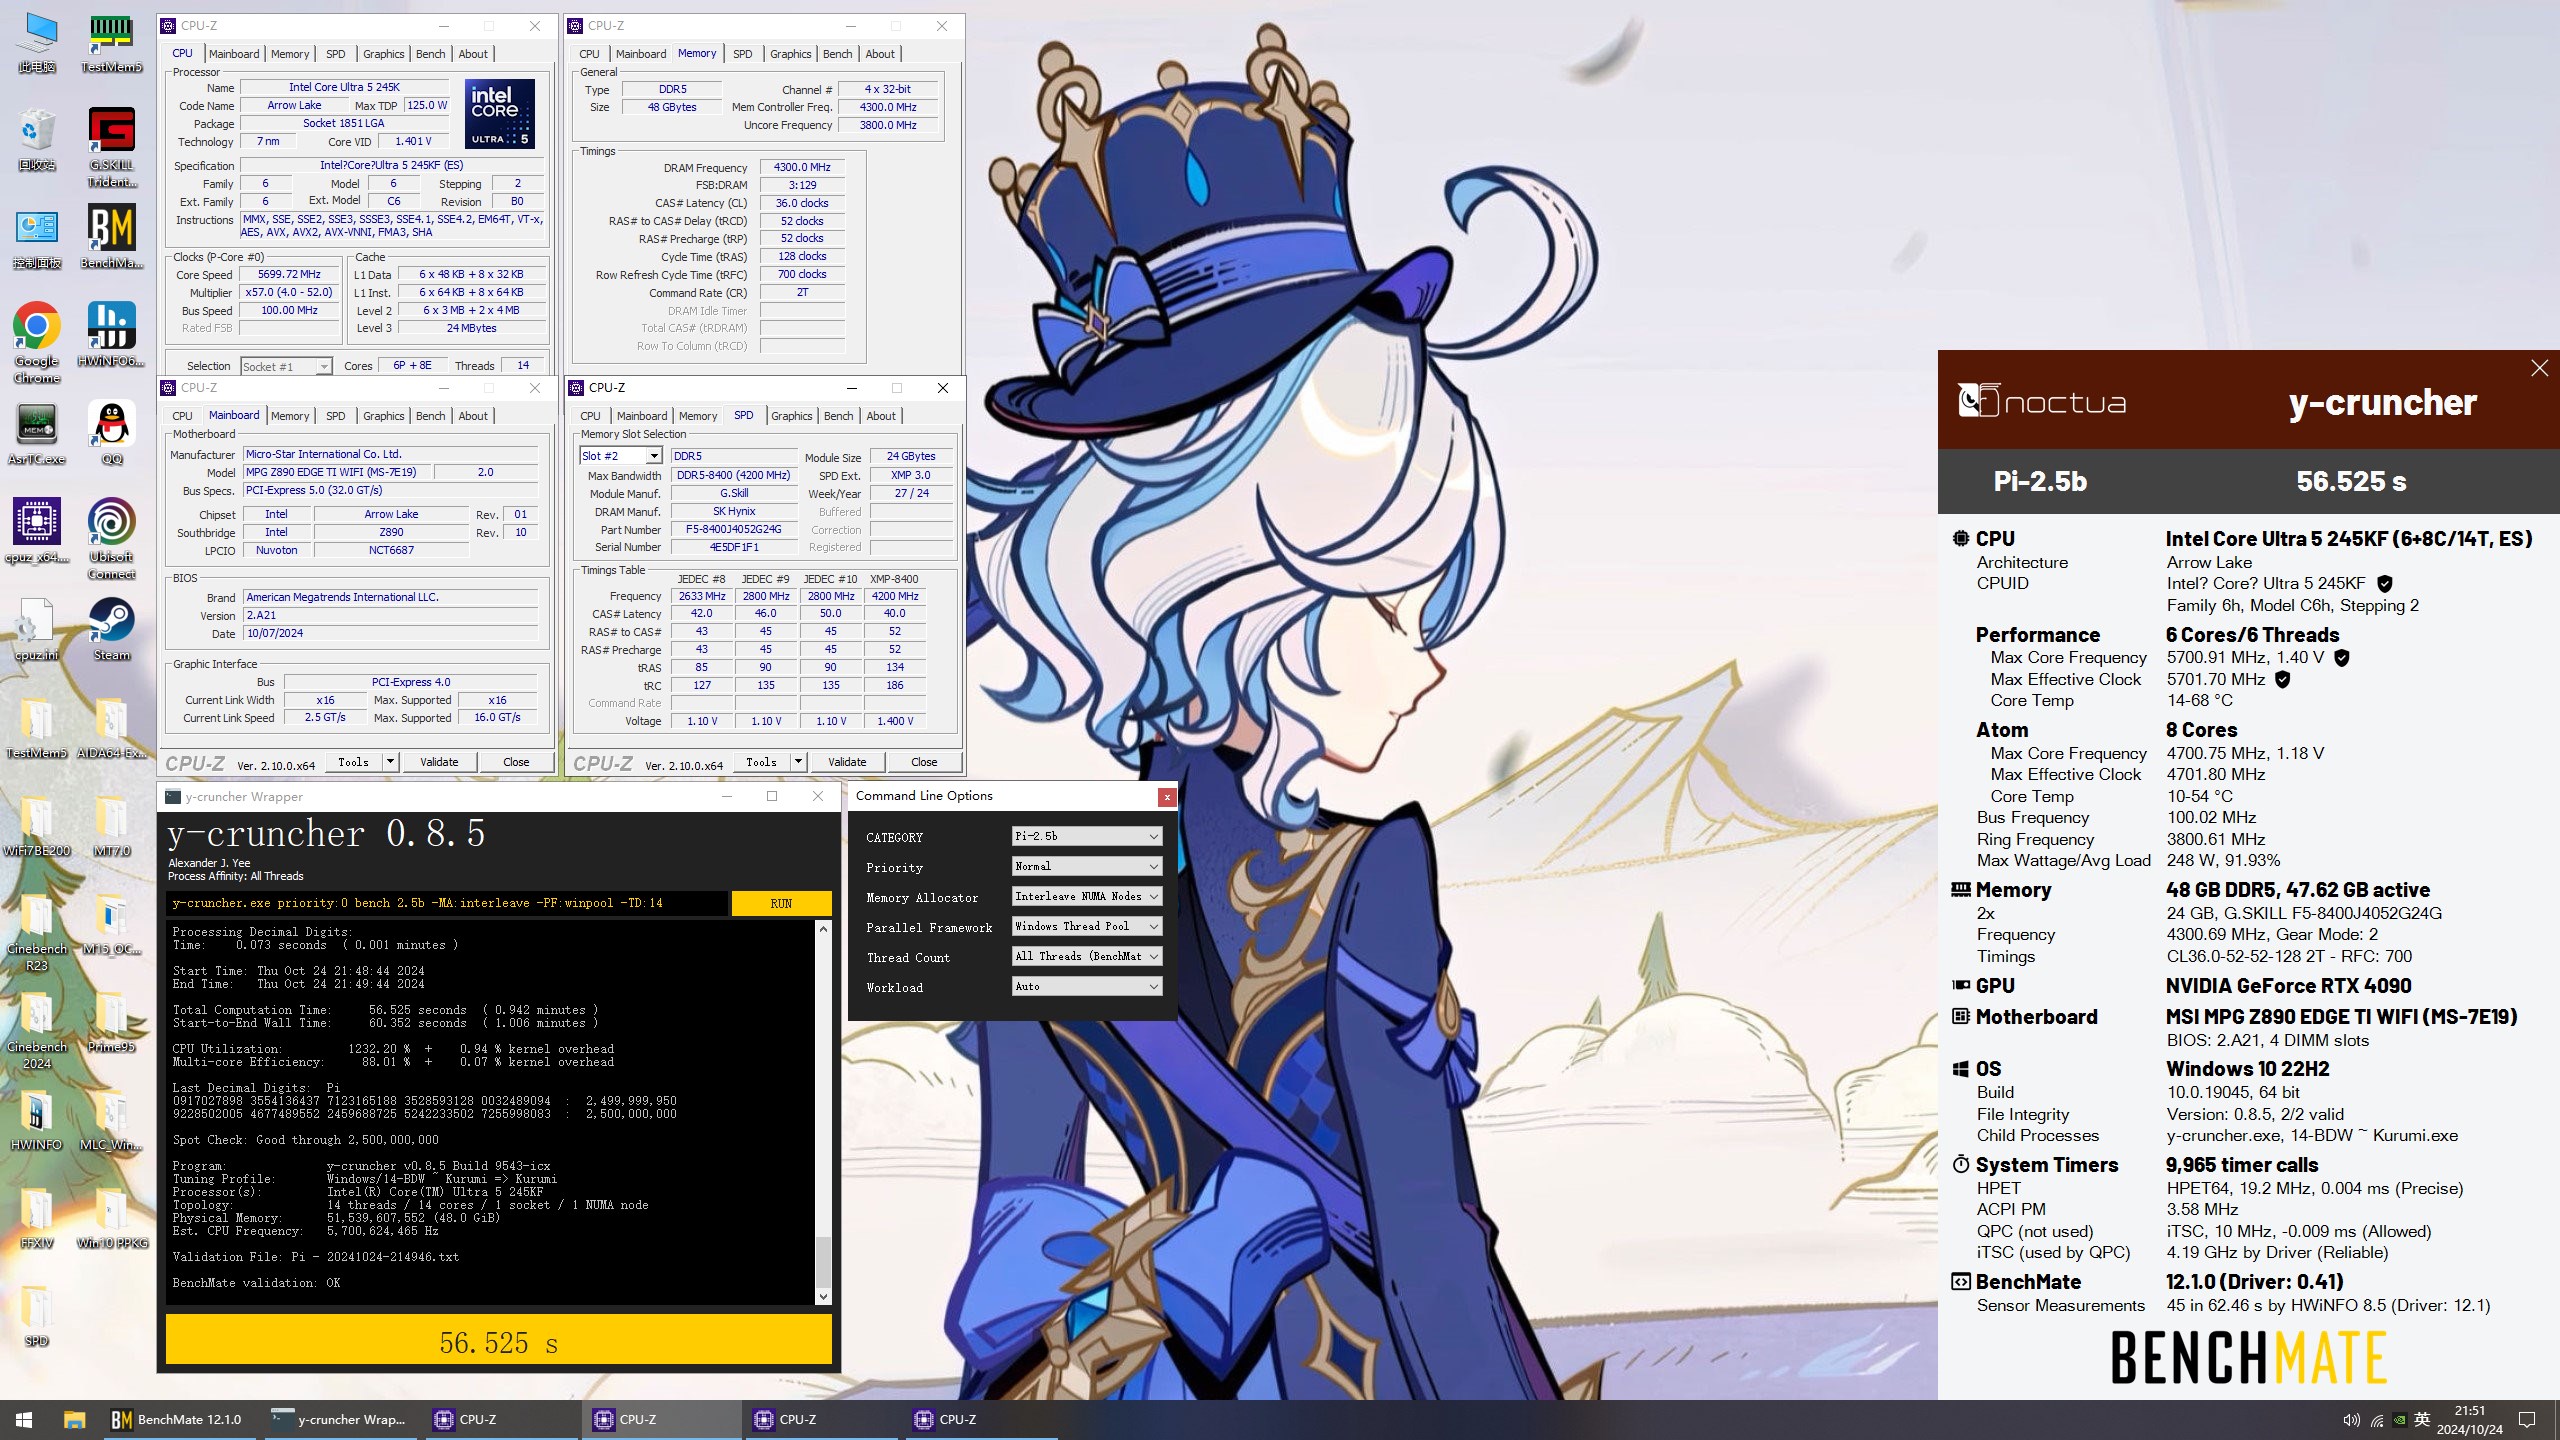The width and height of the screenshot is (2560, 1440).
Task: Open the G.SKILL Trident desktop icon
Action: point(111,147)
